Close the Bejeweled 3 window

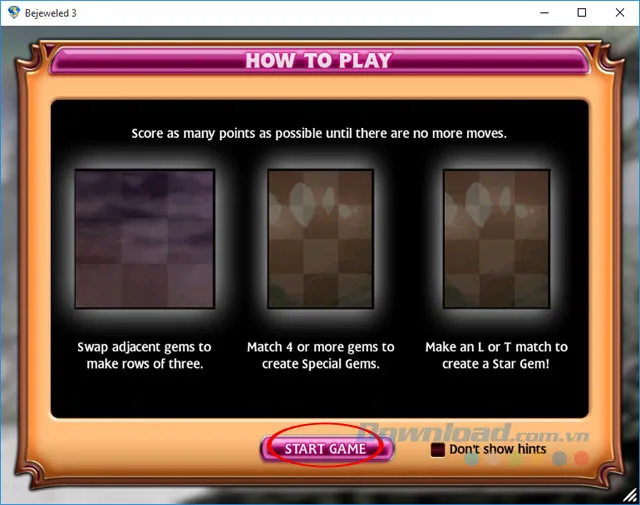pyautogui.click(x=620, y=13)
